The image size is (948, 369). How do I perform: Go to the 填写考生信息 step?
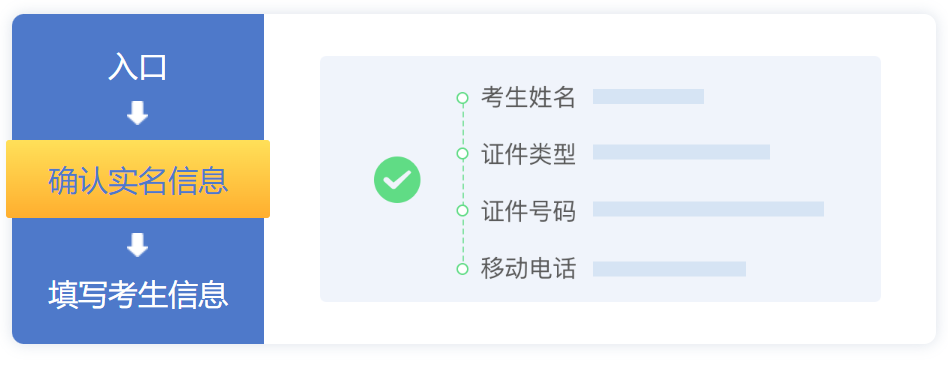(x=138, y=295)
